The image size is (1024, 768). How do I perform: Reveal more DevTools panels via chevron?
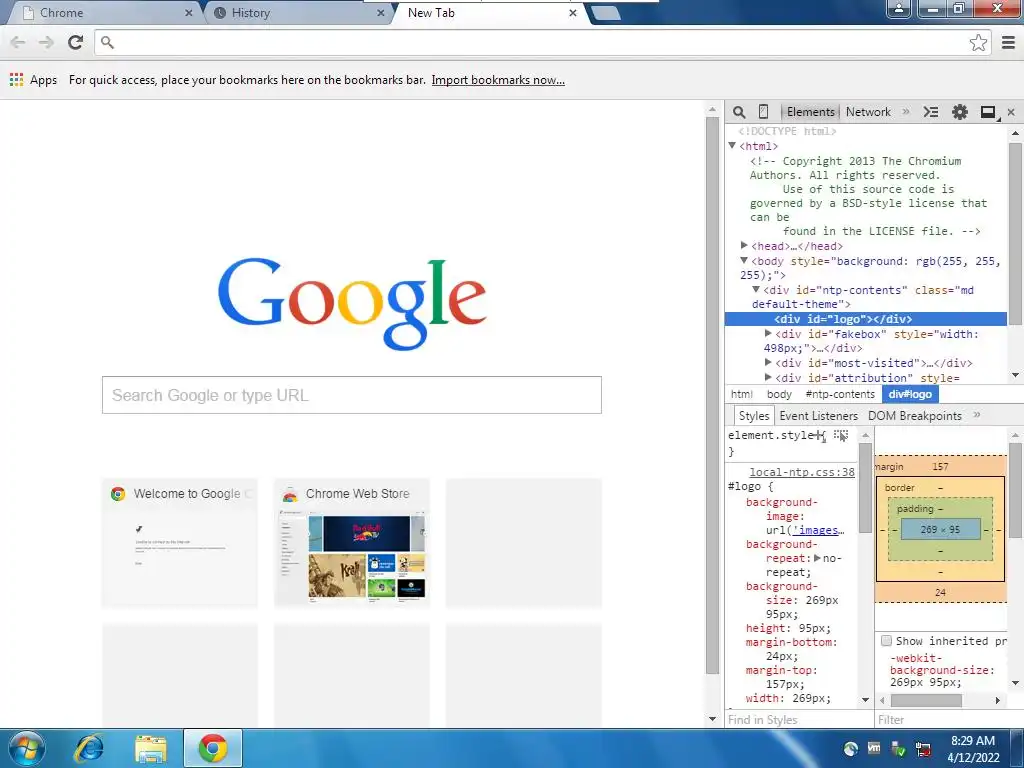coord(906,112)
